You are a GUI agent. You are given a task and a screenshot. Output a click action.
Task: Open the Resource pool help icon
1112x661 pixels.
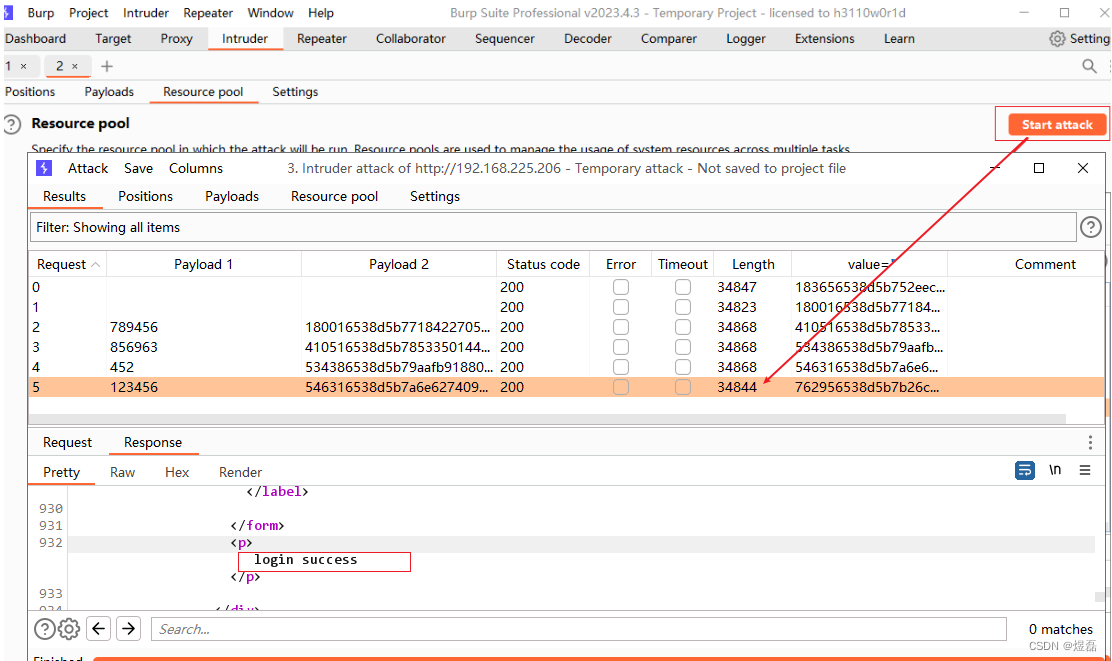pyautogui.click(x=12, y=125)
